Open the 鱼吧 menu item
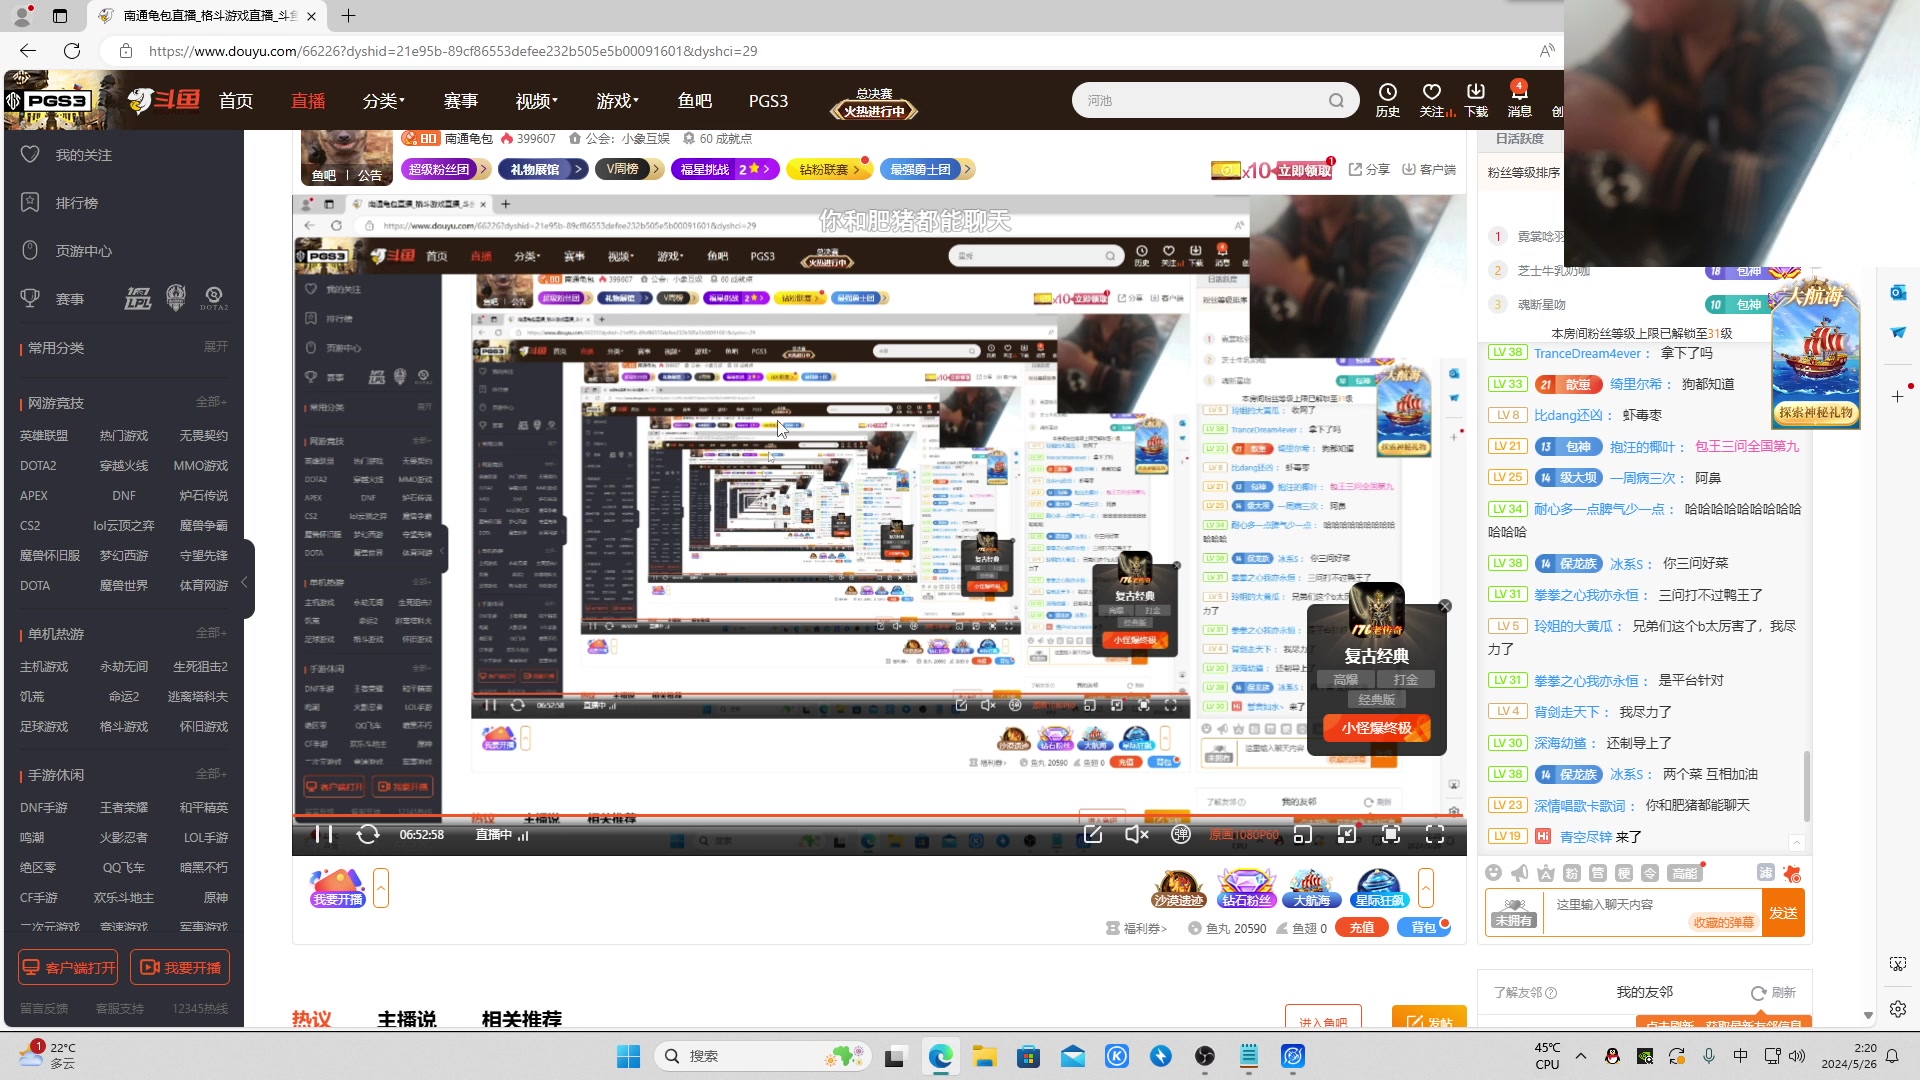This screenshot has height=1080, width=1920. point(696,100)
